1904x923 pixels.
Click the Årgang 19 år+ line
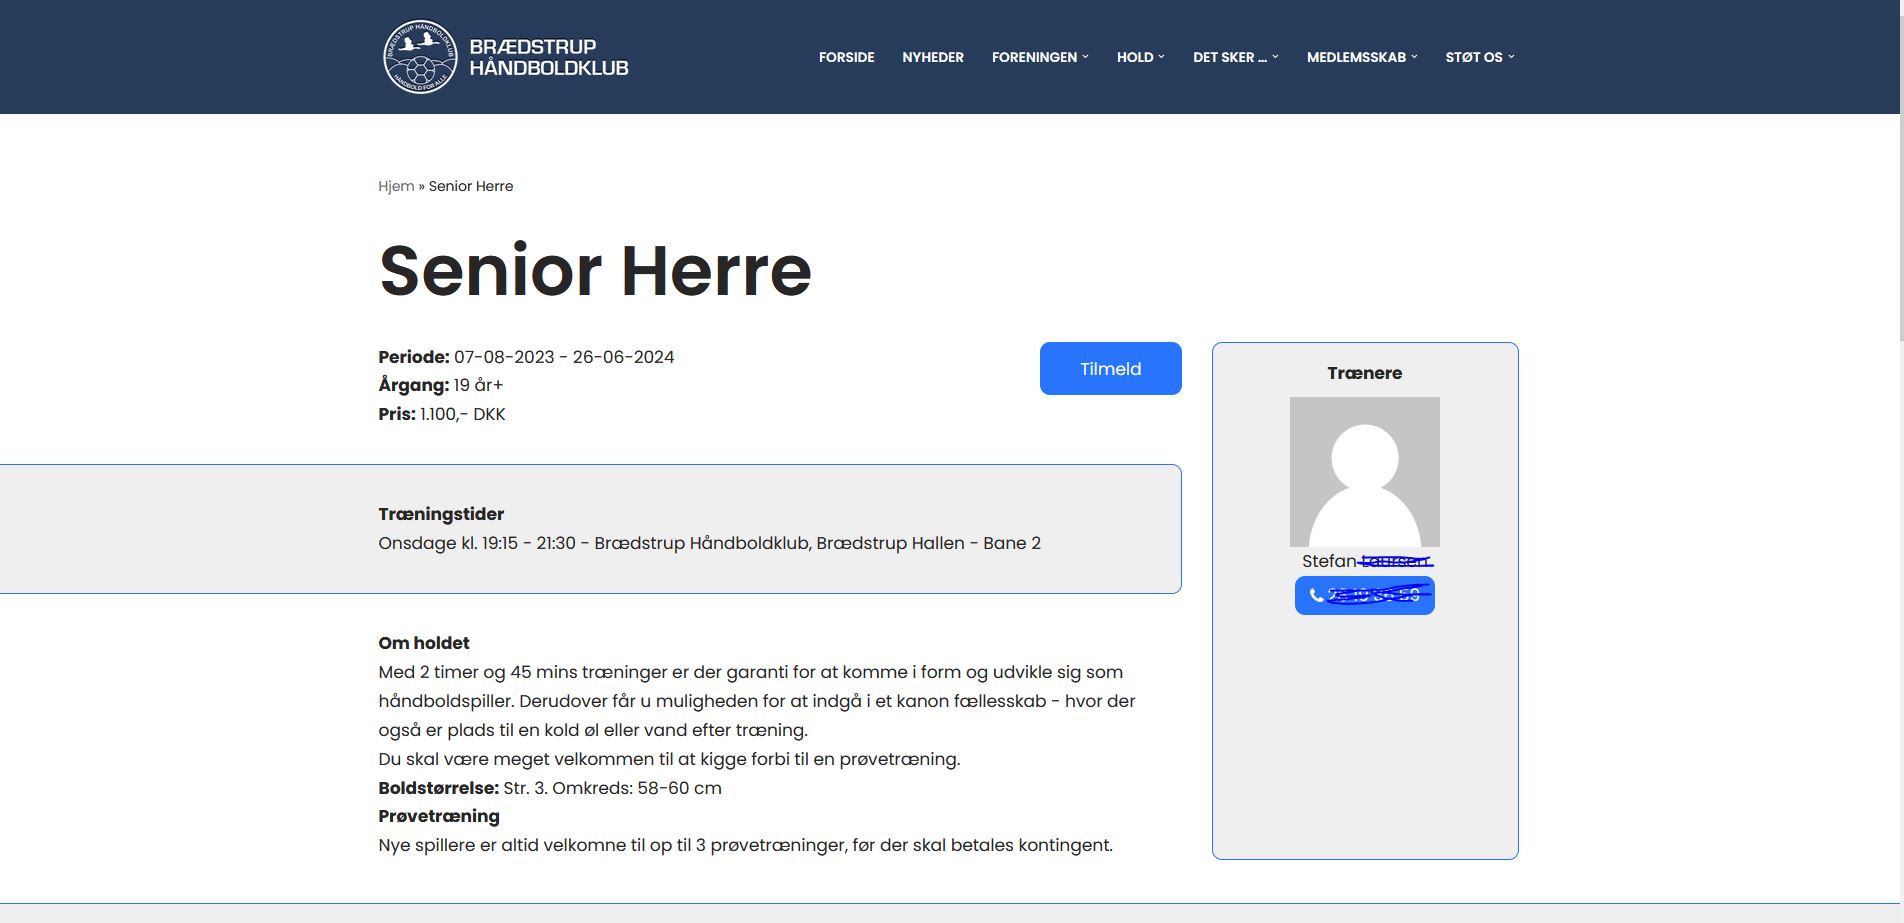(x=441, y=385)
